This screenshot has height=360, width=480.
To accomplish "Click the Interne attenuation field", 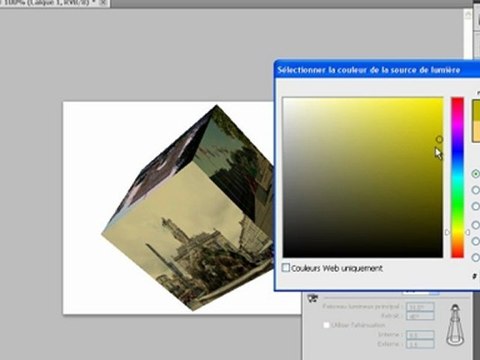I will pyautogui.click(x=420, y=334).
